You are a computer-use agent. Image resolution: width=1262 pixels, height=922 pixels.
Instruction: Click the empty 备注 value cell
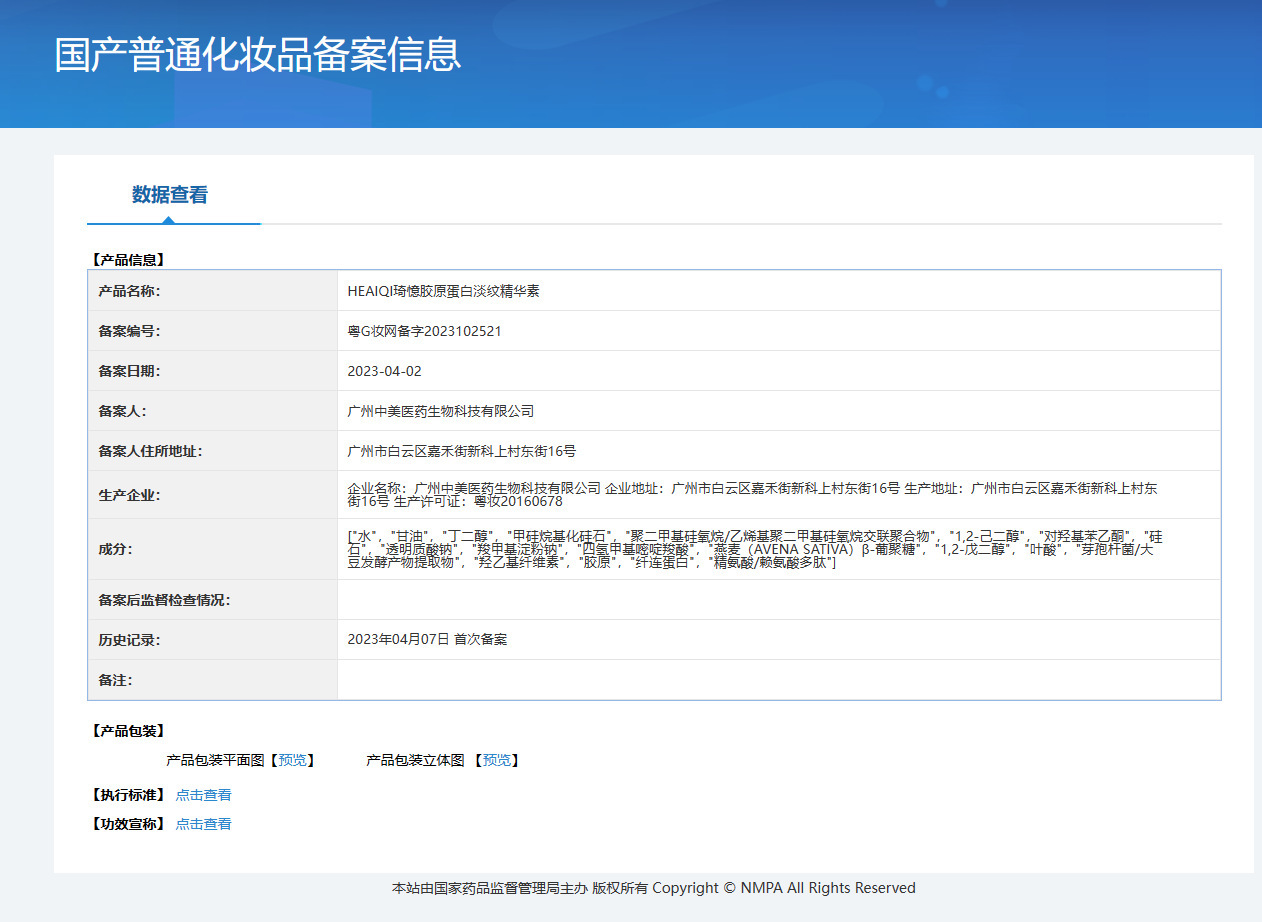pyautogui.click(x=778, y=680)
